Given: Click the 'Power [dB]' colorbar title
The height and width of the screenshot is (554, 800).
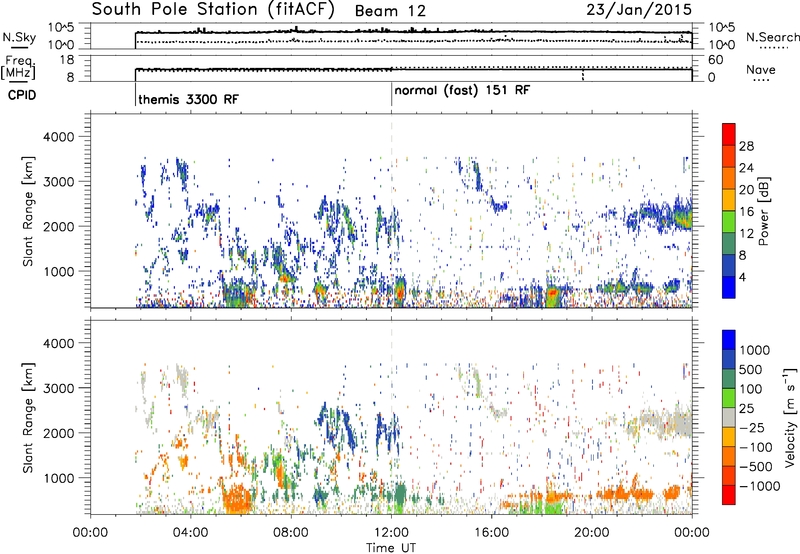Looking at the screenshot, I should (x=763, y=211).
